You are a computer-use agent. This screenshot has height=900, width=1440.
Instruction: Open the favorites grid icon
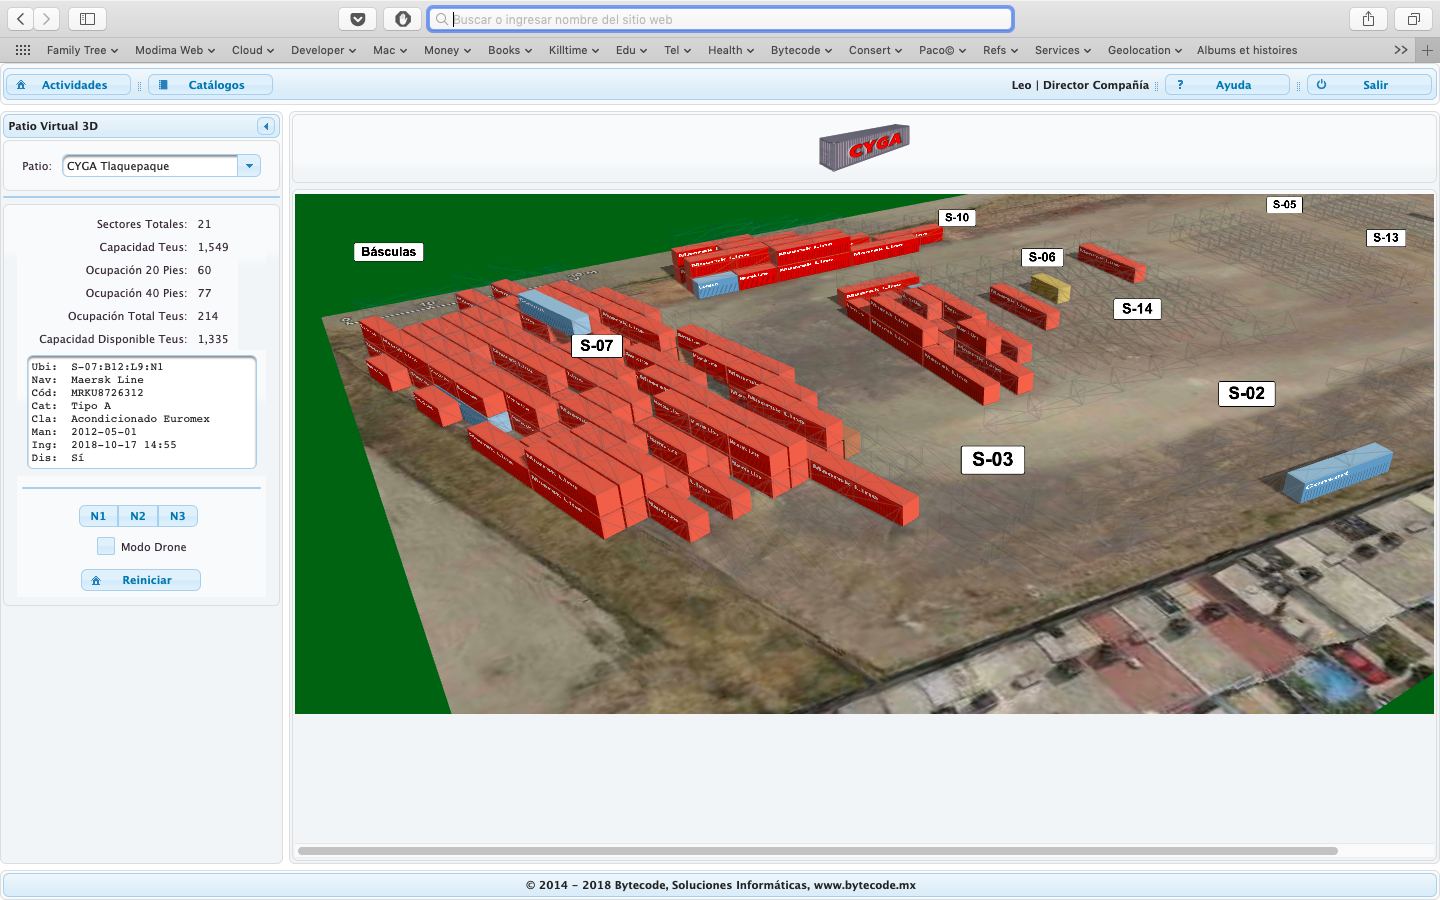point(22,50)
